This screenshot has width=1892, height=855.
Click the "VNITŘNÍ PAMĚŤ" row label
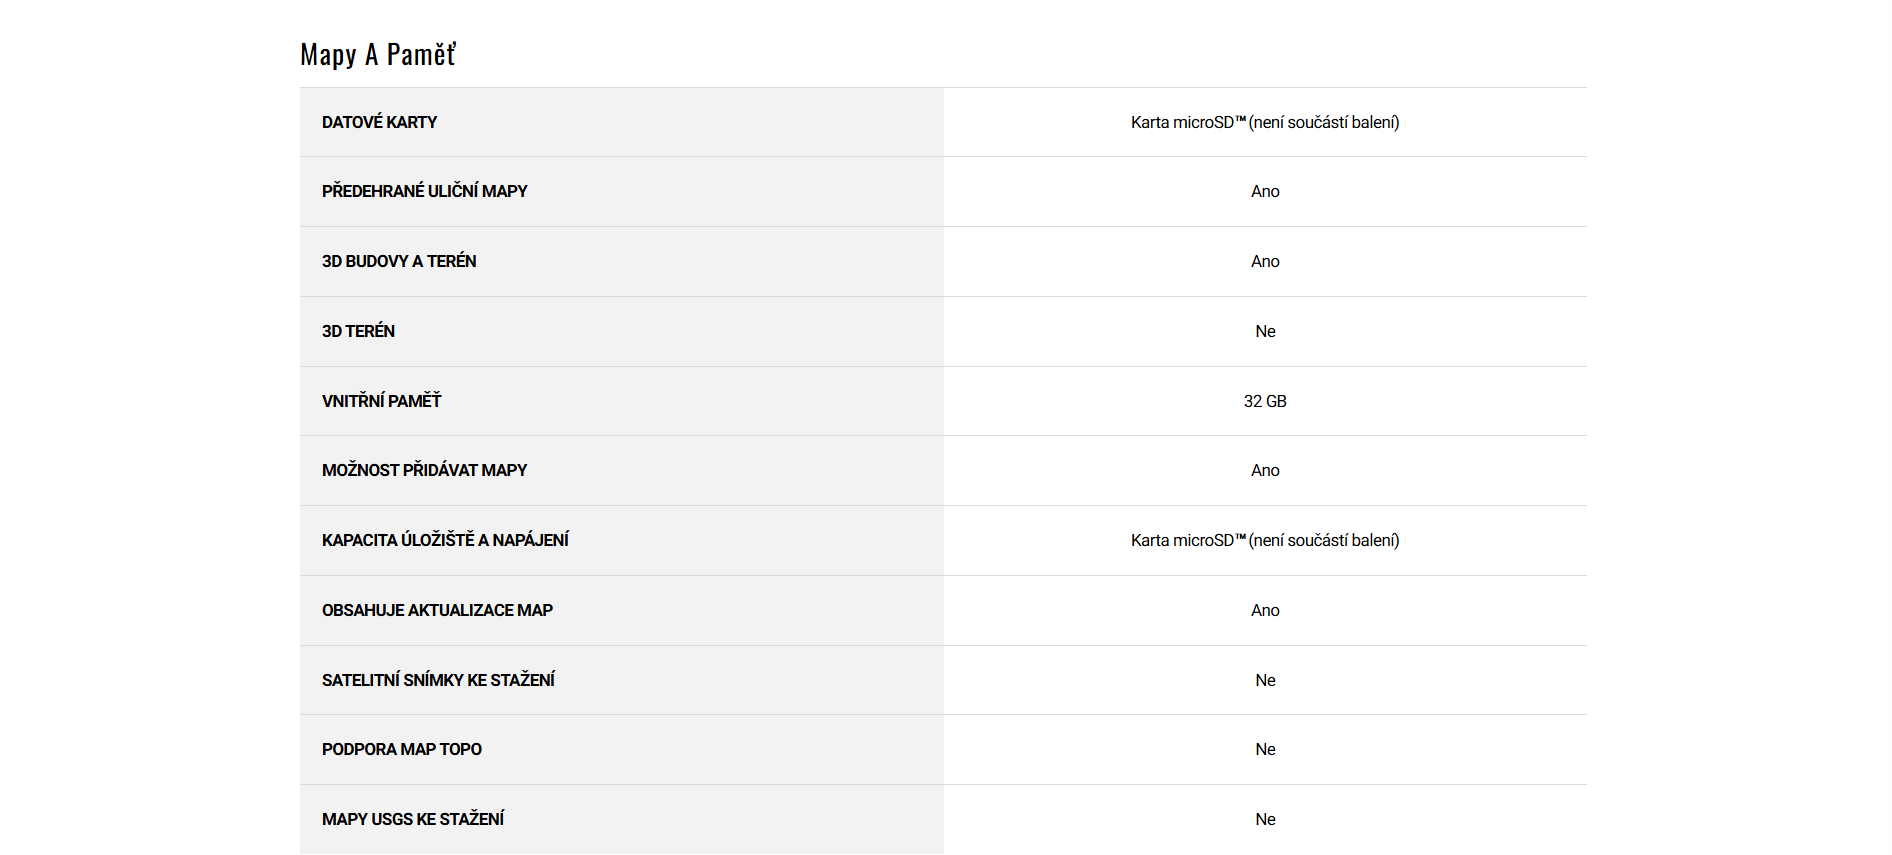[x=381, y=401]
